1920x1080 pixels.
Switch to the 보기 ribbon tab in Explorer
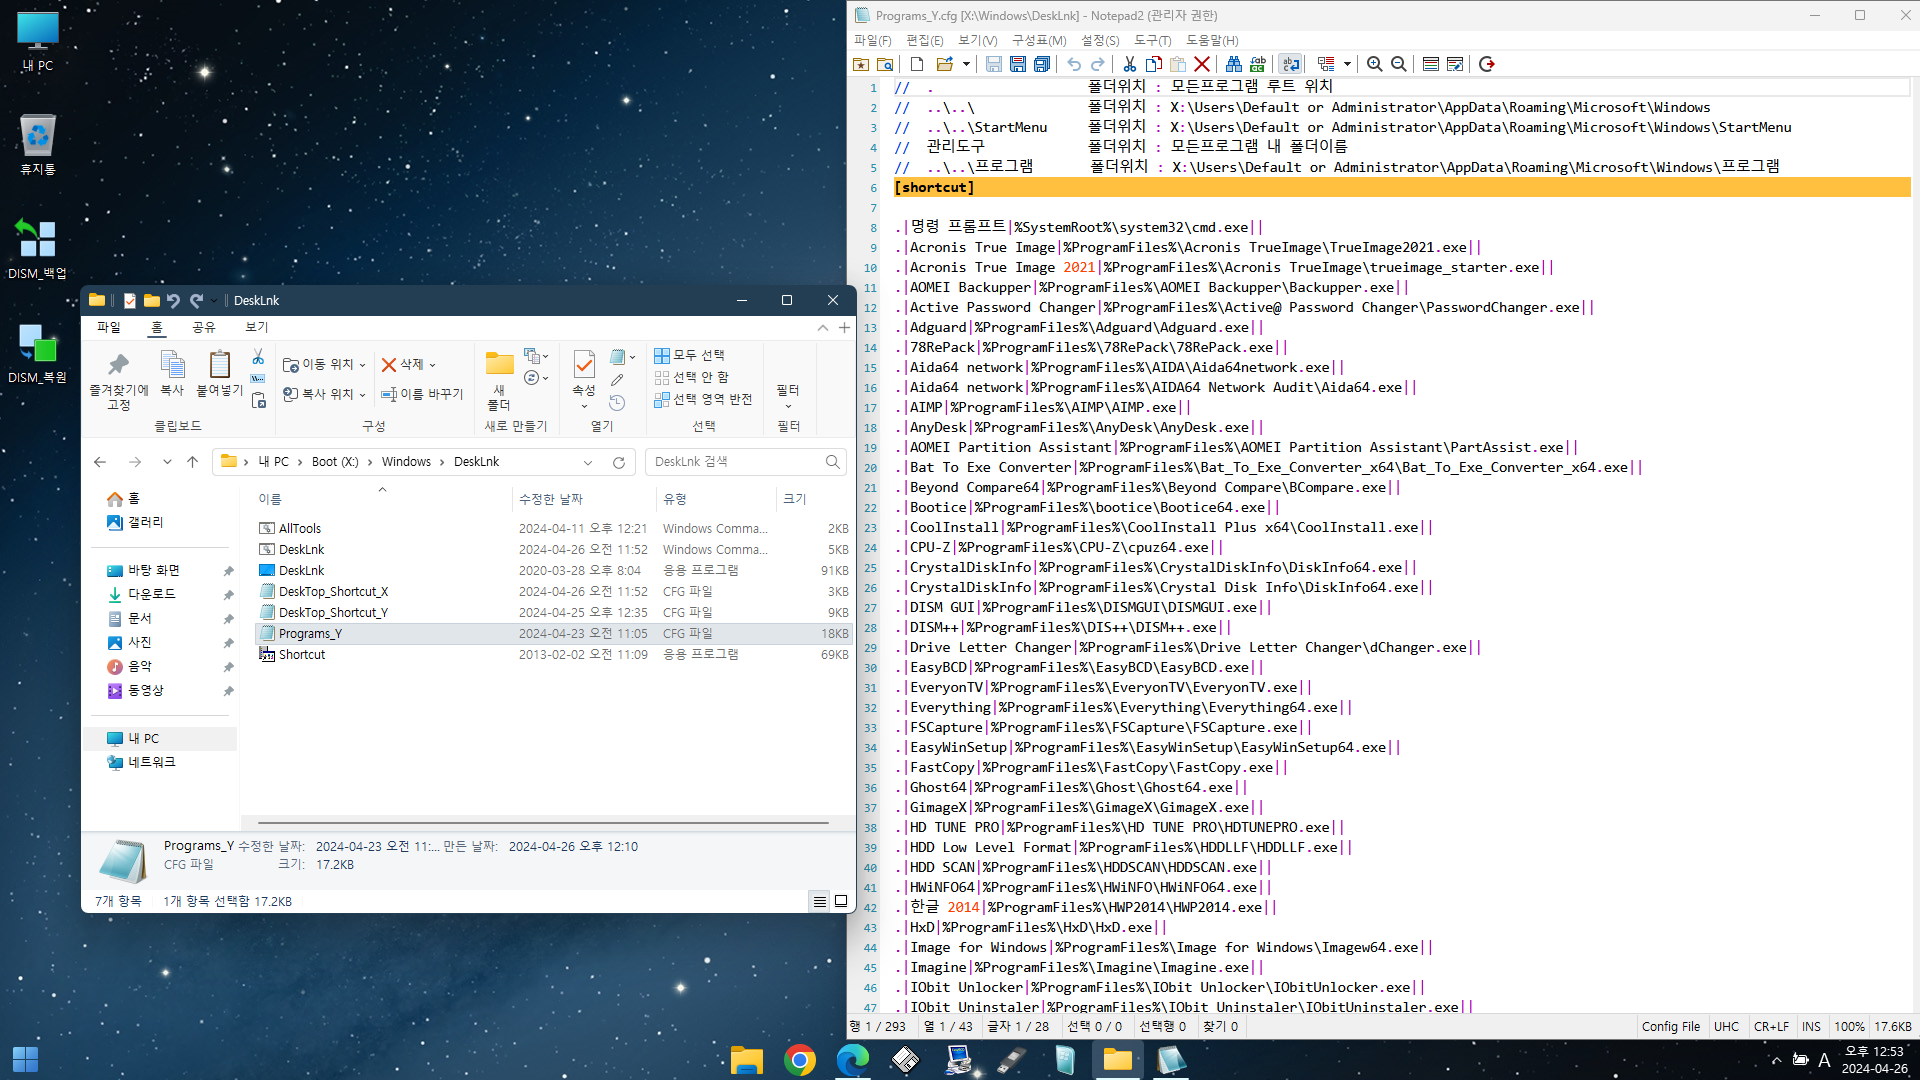[256, 327]
